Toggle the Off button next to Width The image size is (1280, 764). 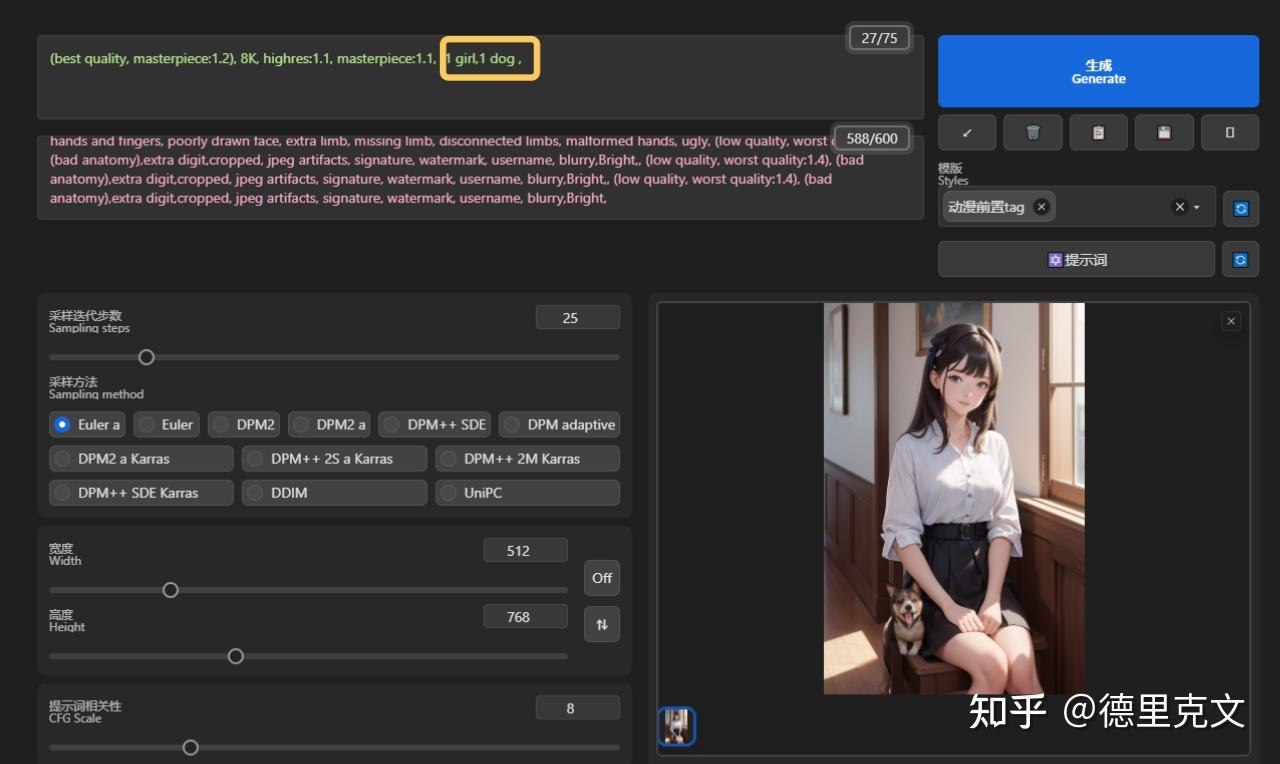click(601, 578)
